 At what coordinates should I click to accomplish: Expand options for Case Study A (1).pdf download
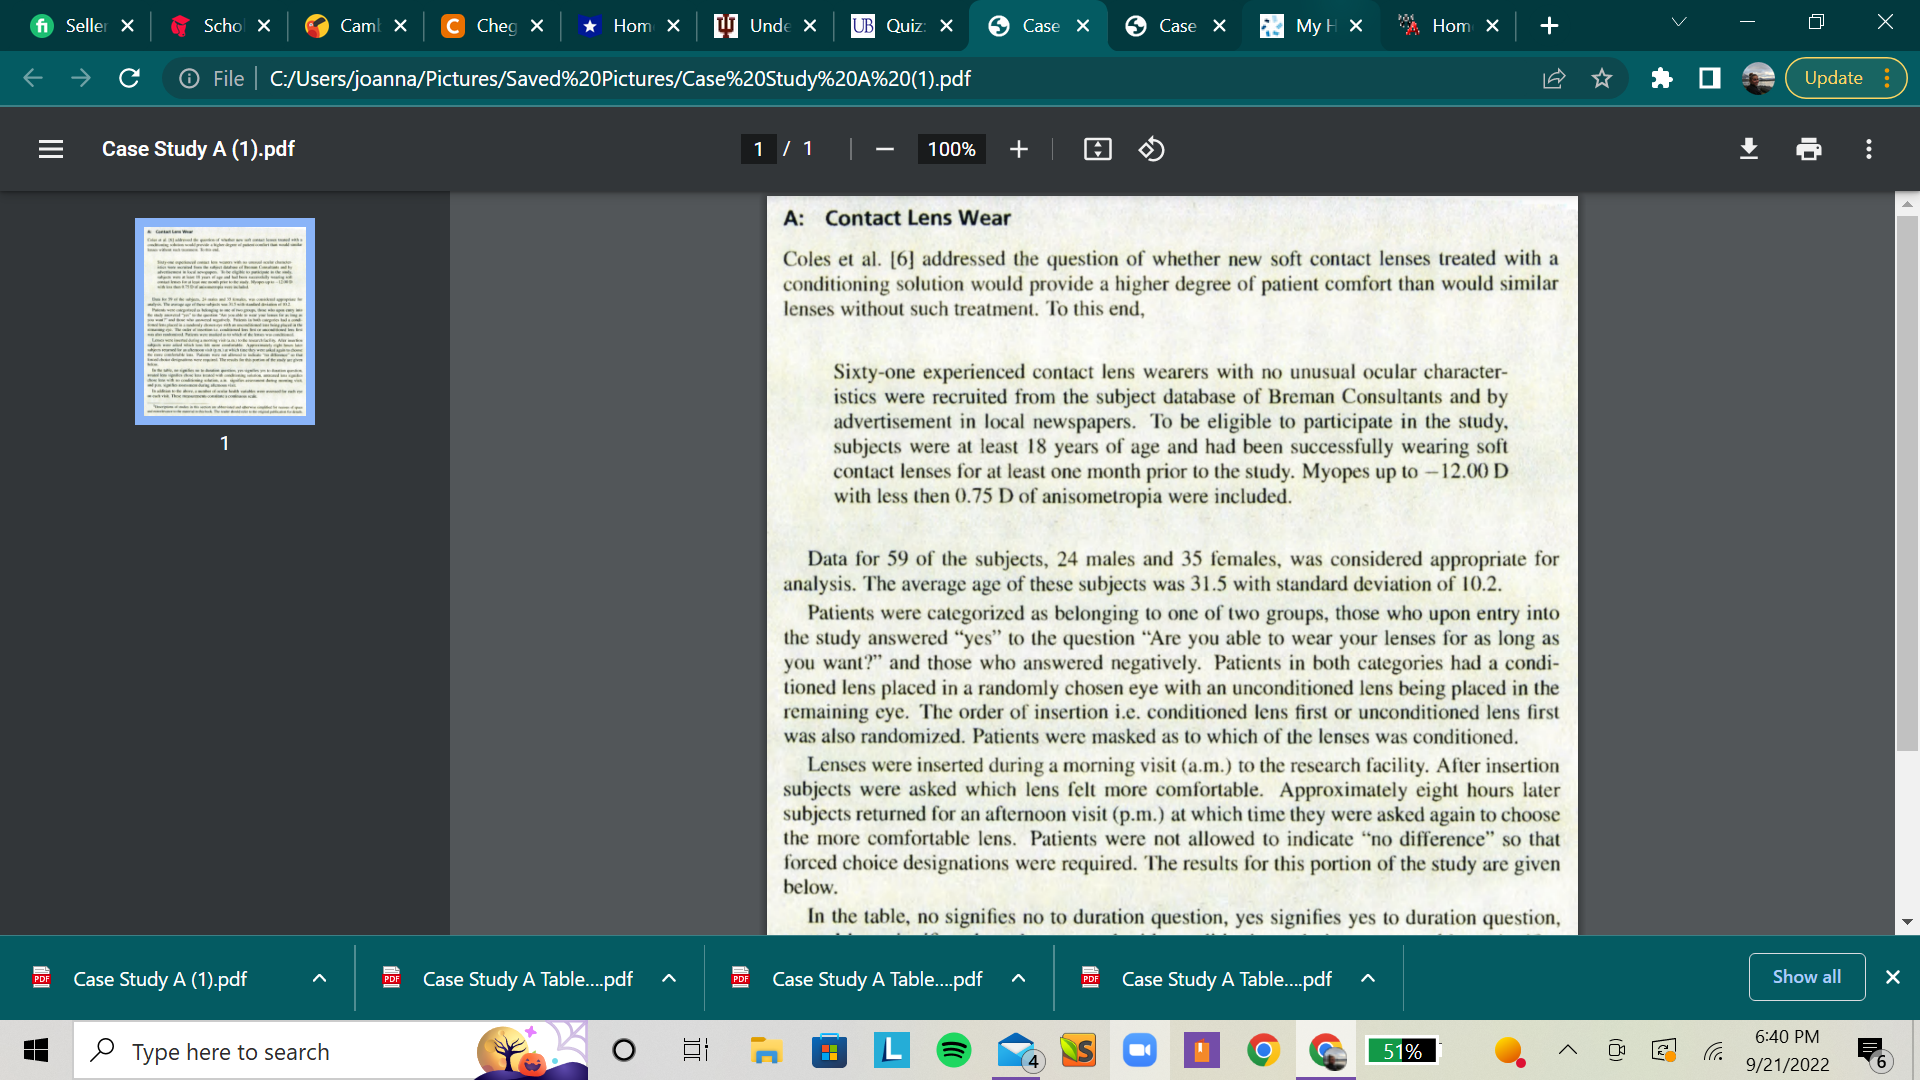tap(319, 979)
